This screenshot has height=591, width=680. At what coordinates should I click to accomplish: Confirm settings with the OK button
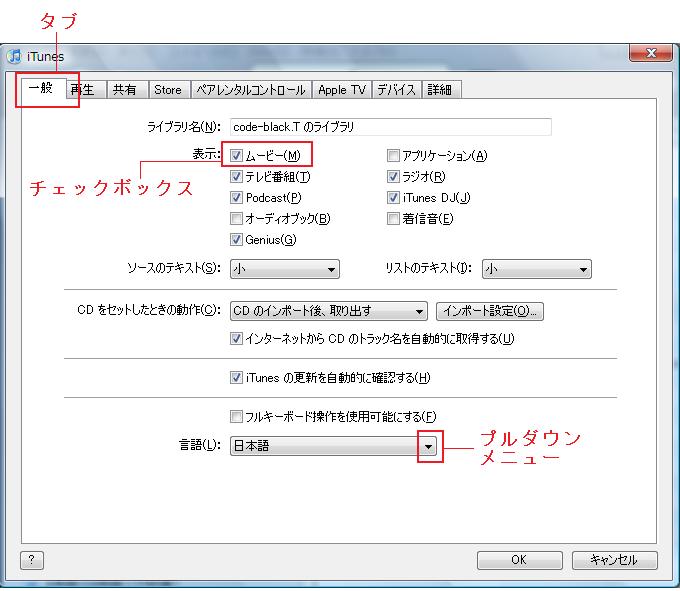(x=520, y=560)
